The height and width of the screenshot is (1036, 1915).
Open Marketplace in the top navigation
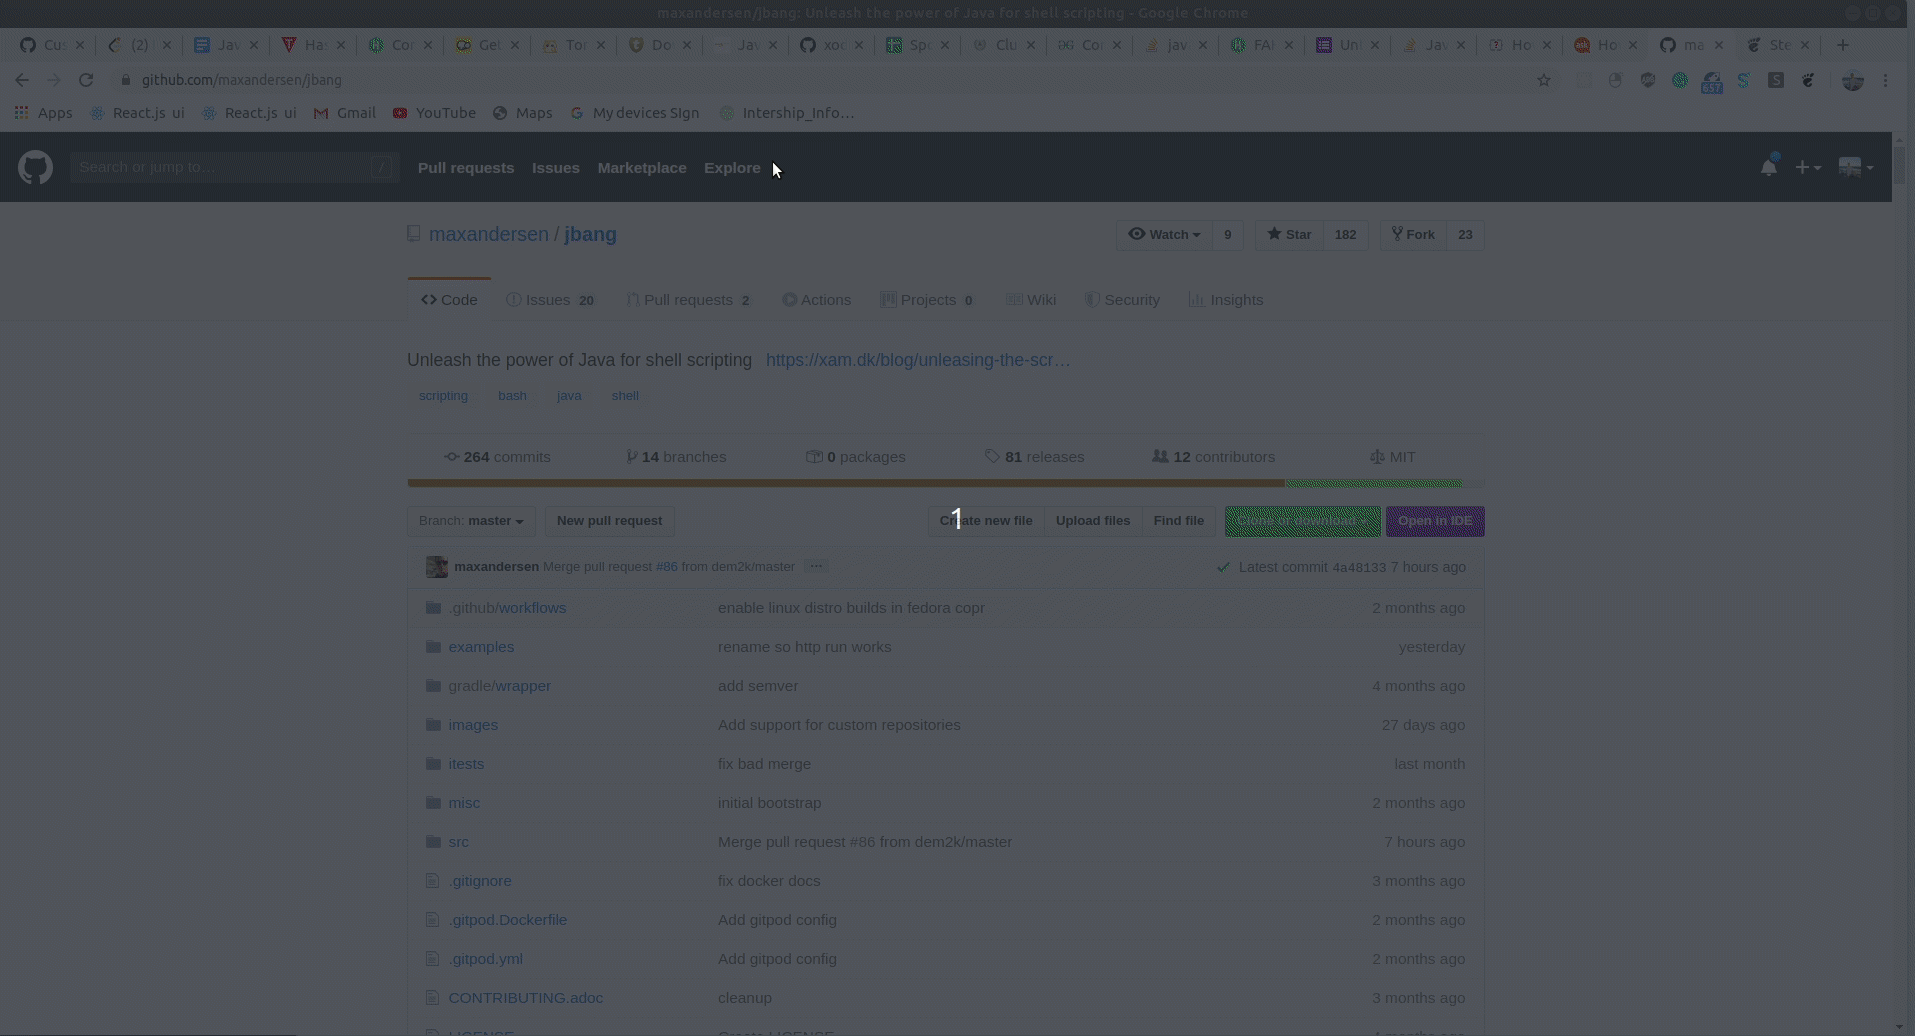[x=642, y=168]
